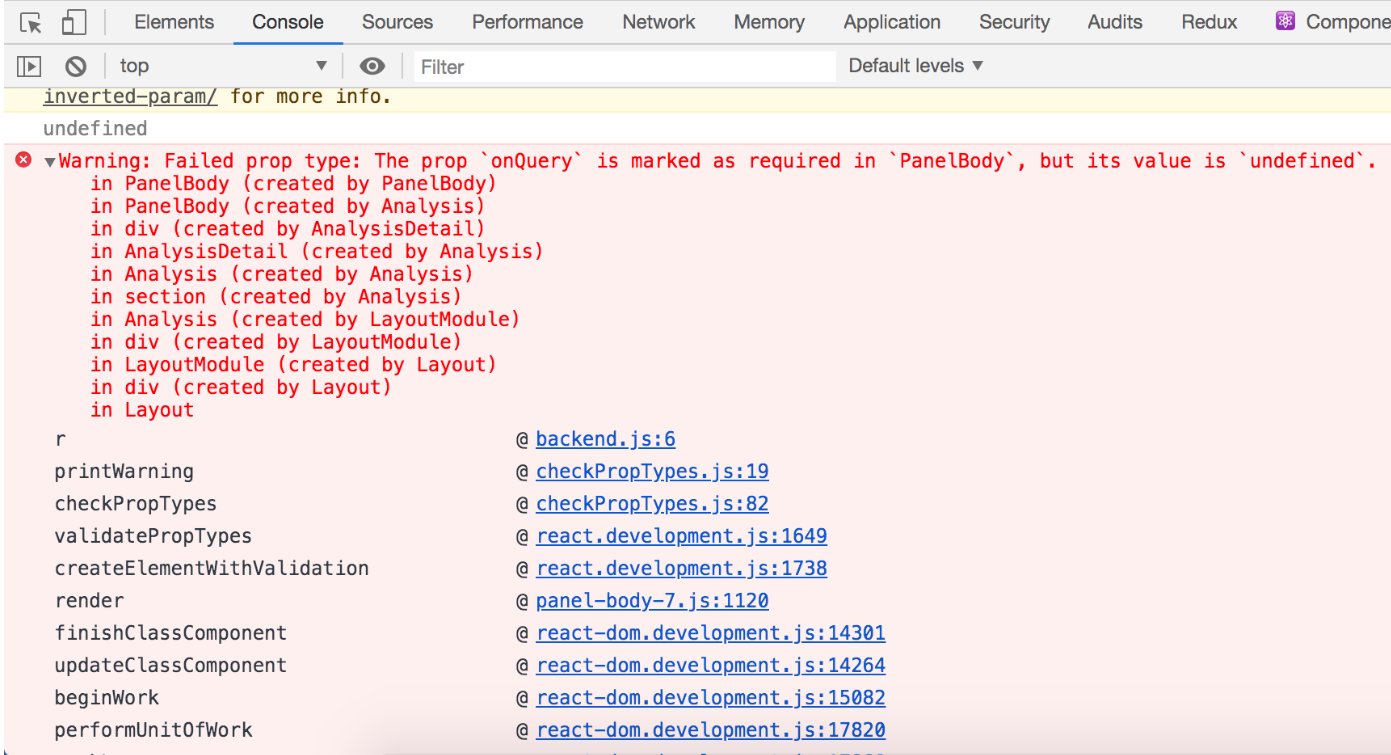Open the top context dropdown
Screen dimensions: 1391x755
[x=223, y=66]
